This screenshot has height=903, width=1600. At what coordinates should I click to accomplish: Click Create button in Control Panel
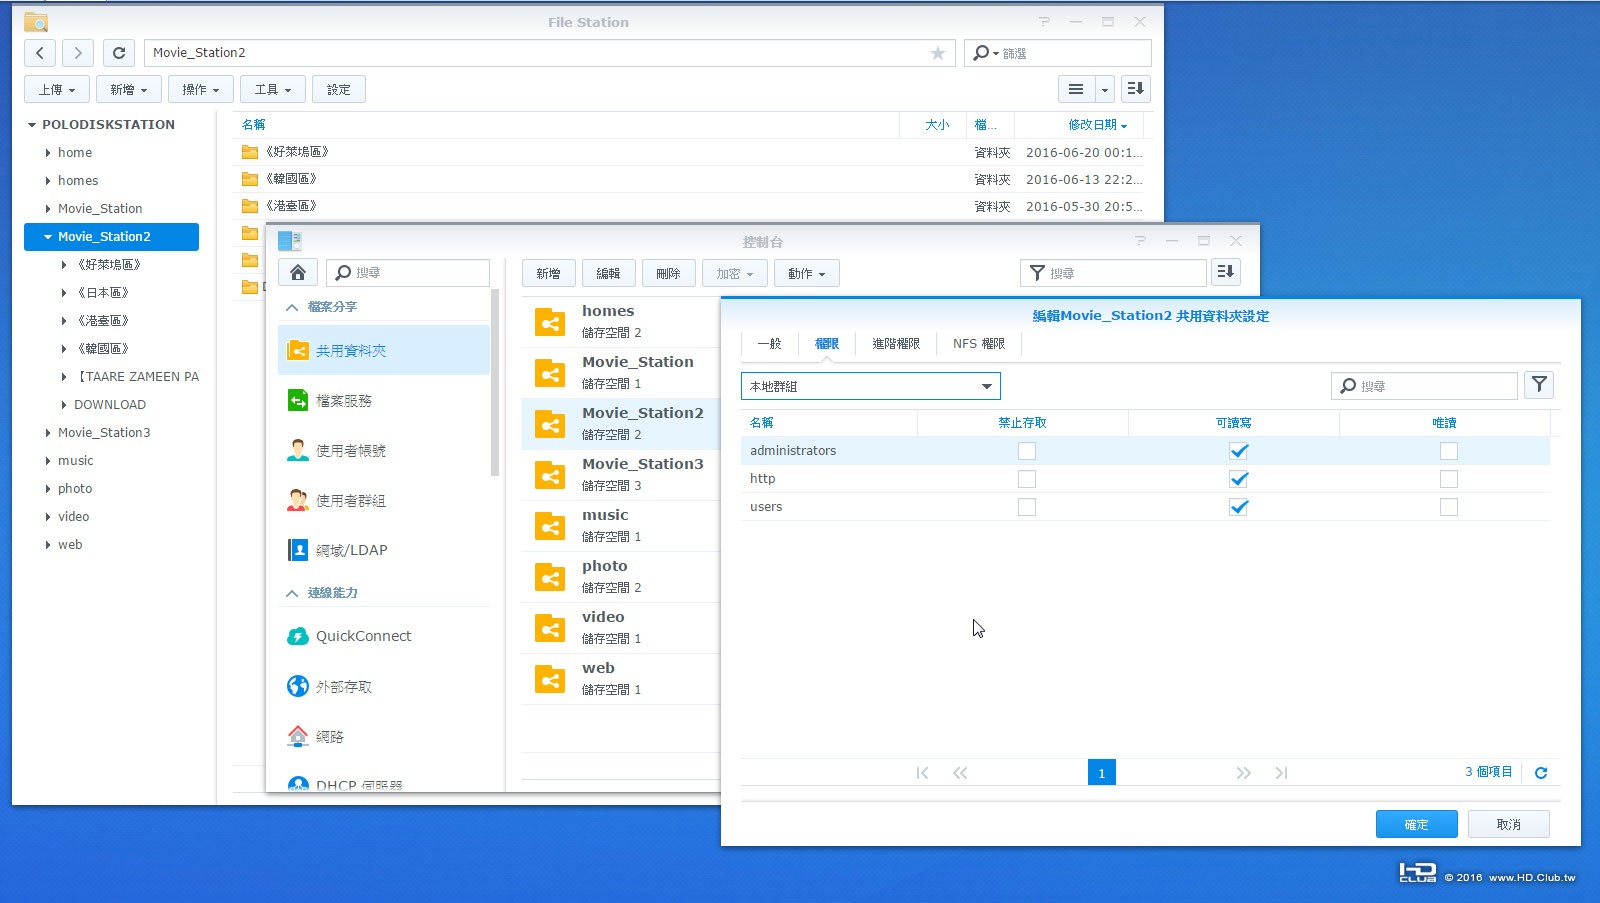pos(548,273)
